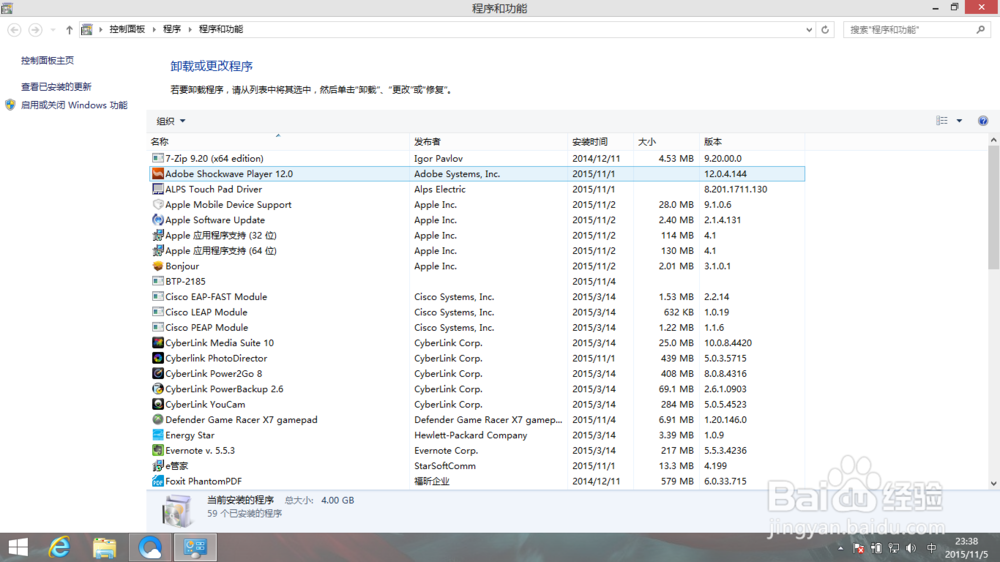
Task: Click the 7-Zip 9.20 program icon
Action: click(x=158, y=158)
